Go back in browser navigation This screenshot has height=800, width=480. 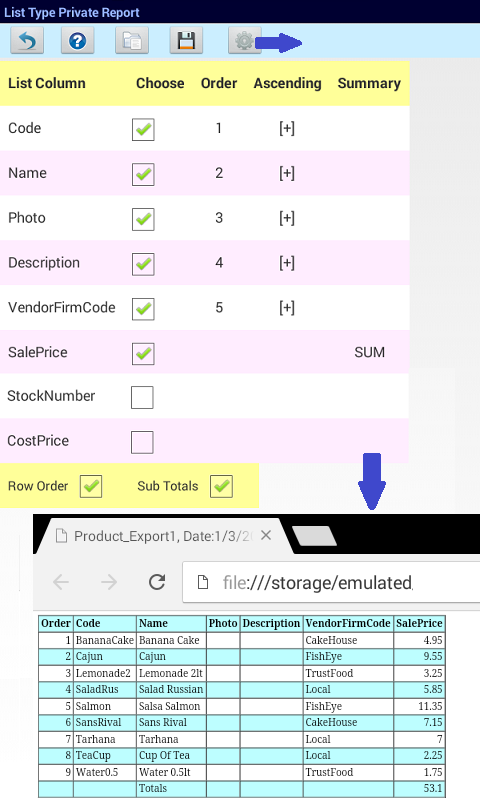[61, 582]
